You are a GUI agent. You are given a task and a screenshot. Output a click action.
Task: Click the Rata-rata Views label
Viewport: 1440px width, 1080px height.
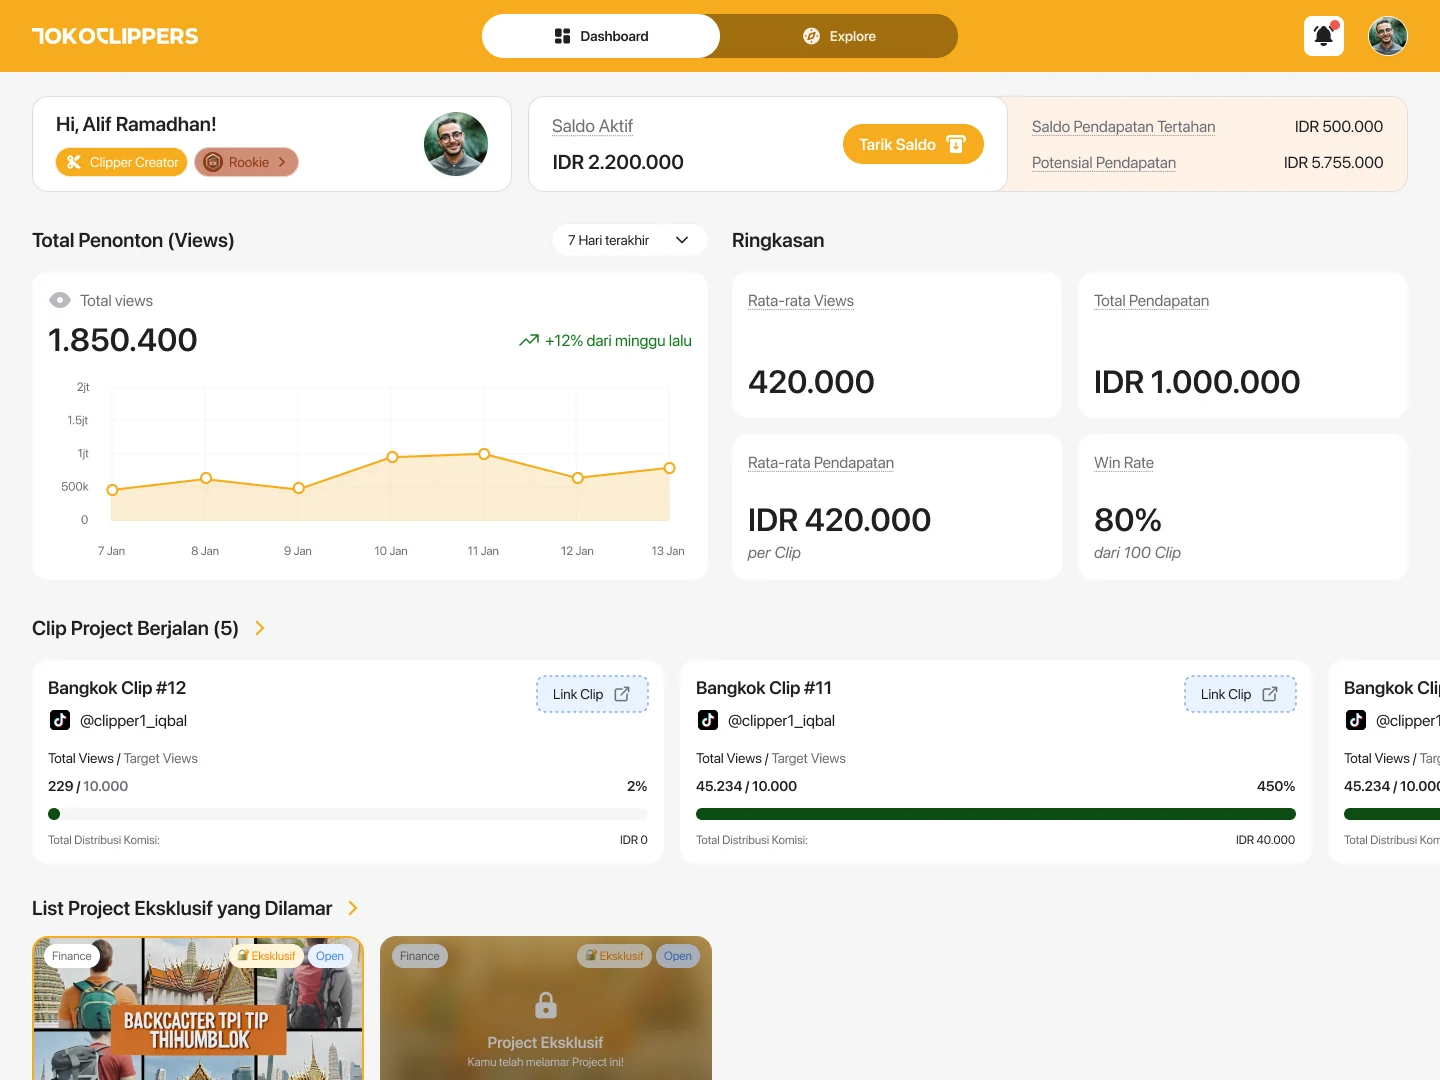coord(801,301)
